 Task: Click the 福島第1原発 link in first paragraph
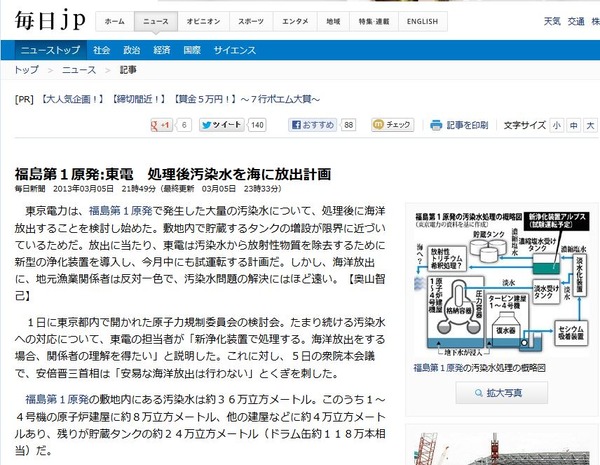click(121, 211)
